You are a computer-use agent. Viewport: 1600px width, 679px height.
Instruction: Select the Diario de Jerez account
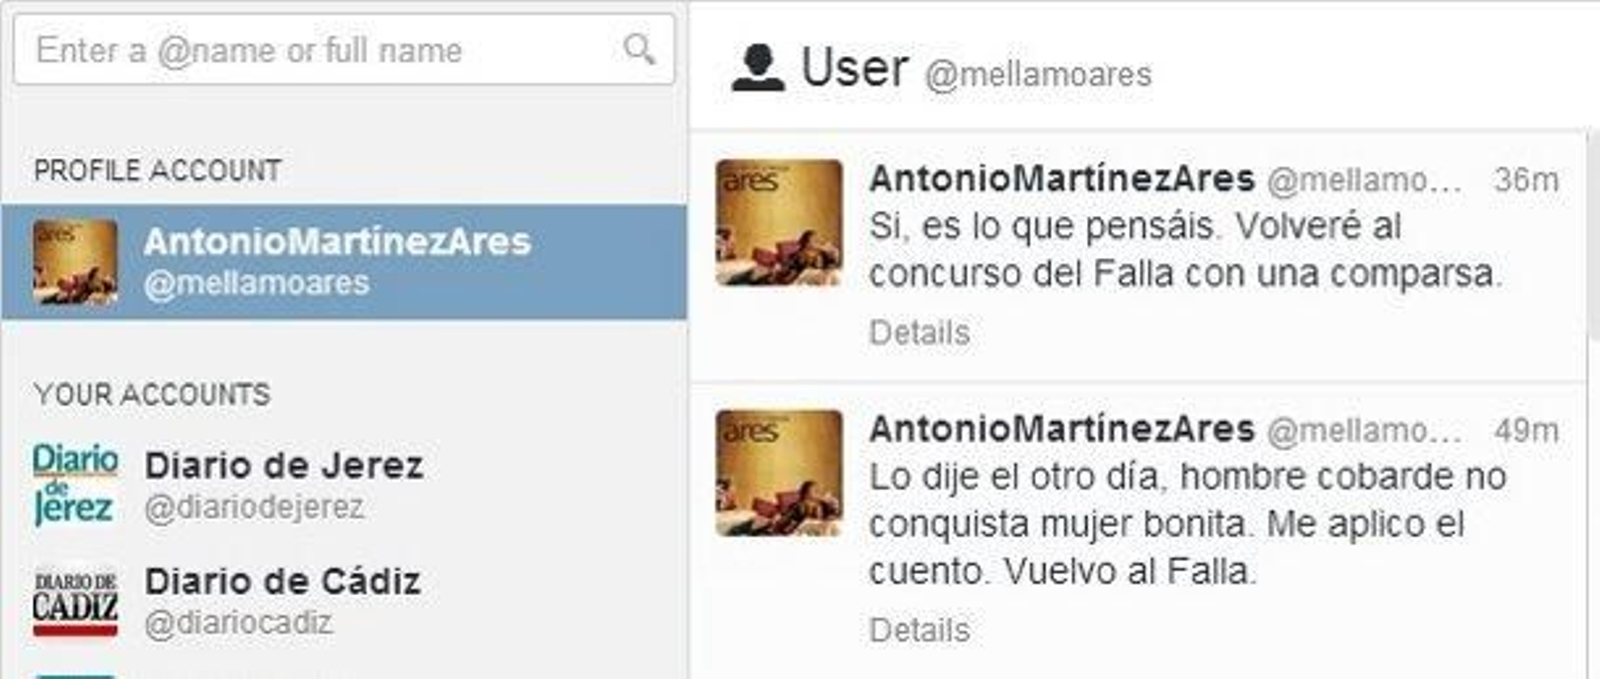tap(344, 485)
